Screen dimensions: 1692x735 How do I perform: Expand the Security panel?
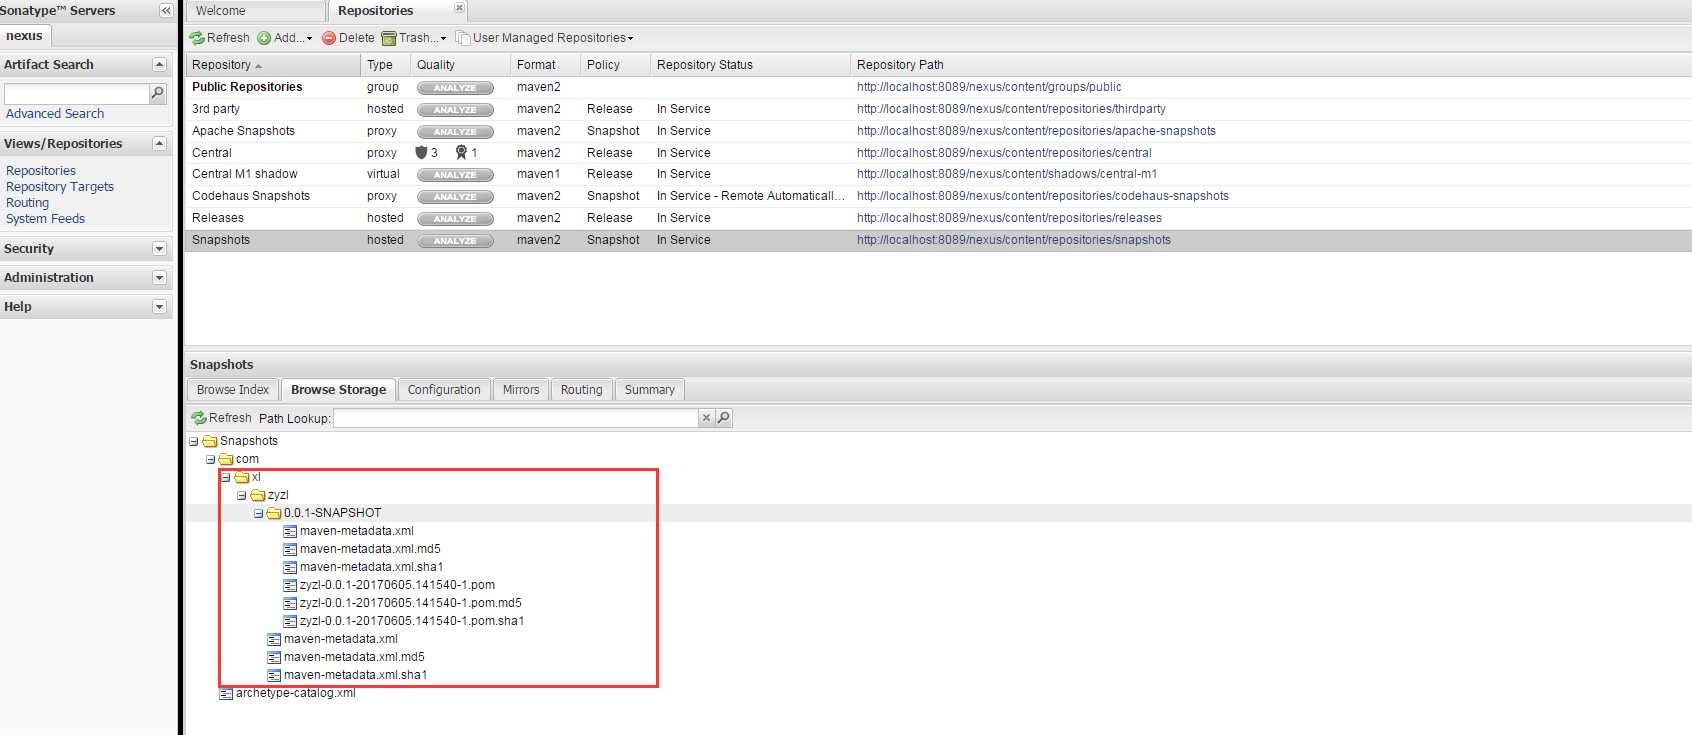[159, 248]
